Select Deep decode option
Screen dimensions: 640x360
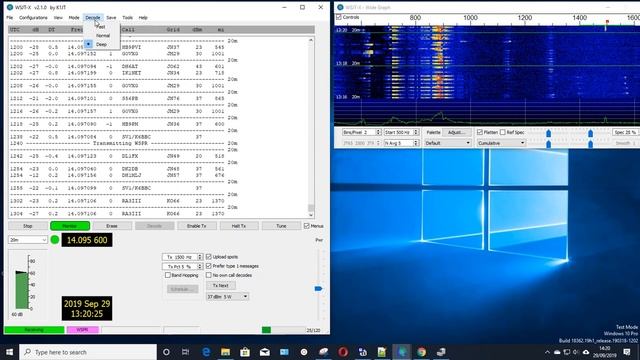(101, 44)
